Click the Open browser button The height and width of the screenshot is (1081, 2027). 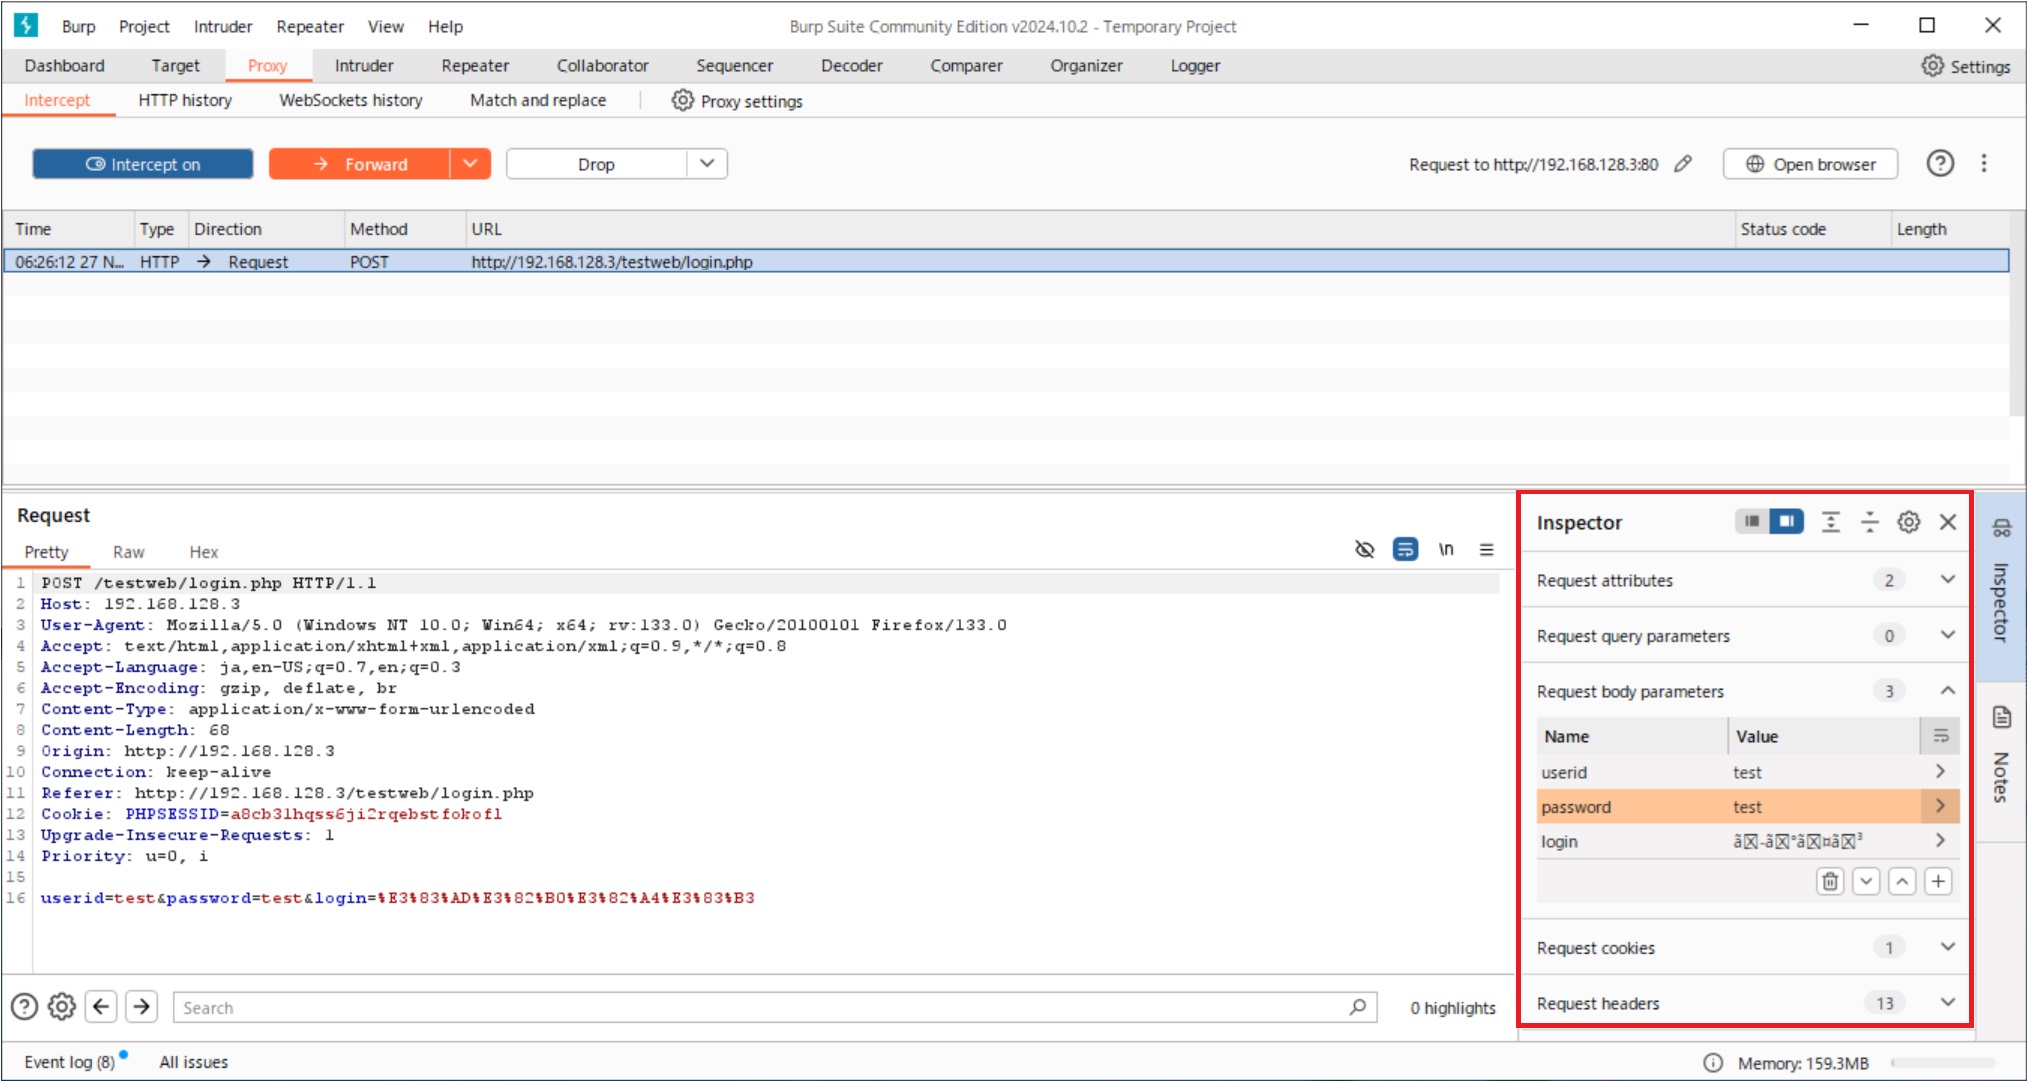(1810, 164)
